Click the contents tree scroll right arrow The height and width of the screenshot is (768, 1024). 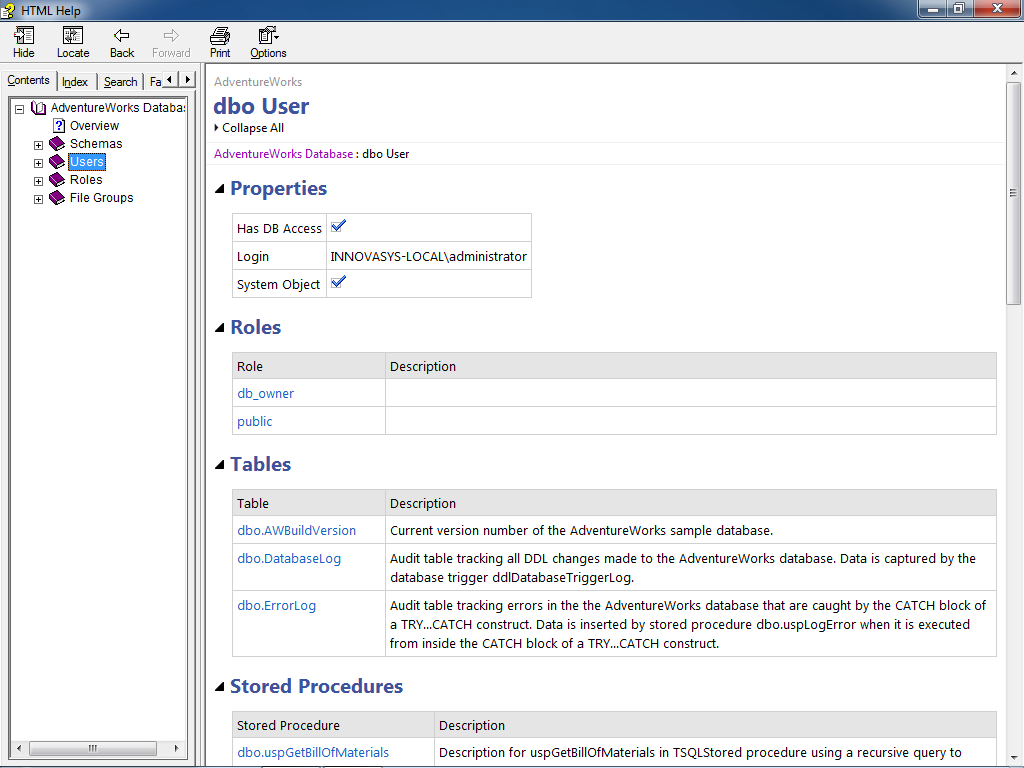(x=176, y=748)
